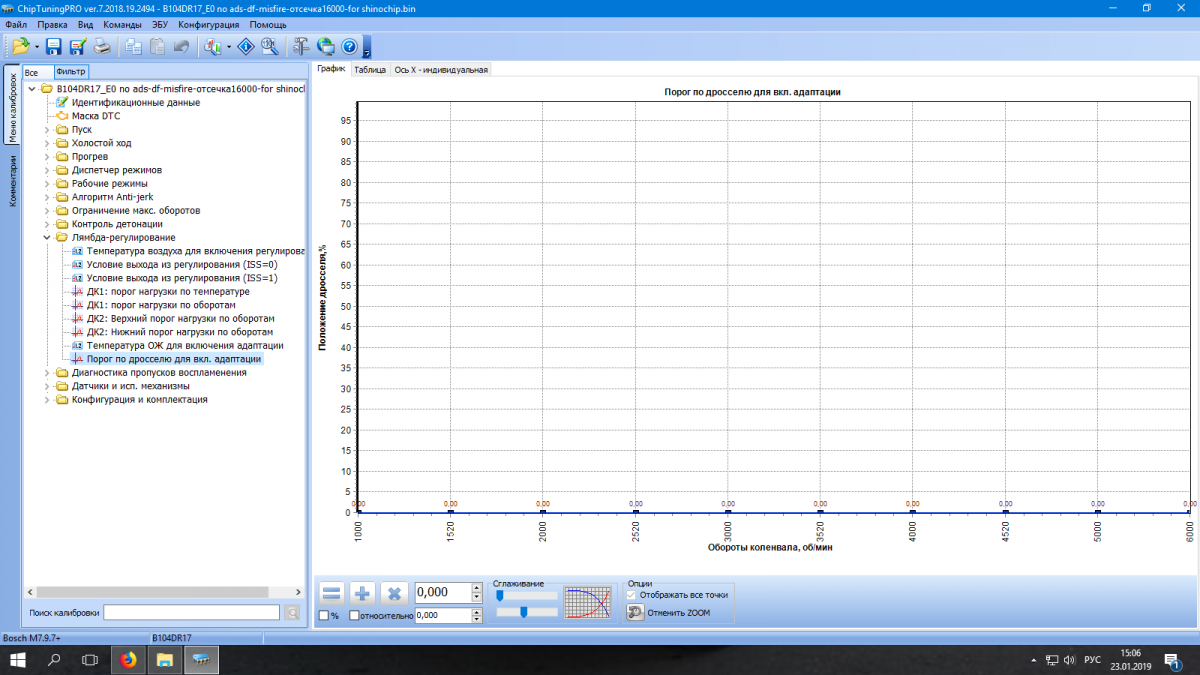Viewport: 1200px width, 675px height.
Task: Click the globe and monitor toolbar icon
Action: [x=325, y=46]
